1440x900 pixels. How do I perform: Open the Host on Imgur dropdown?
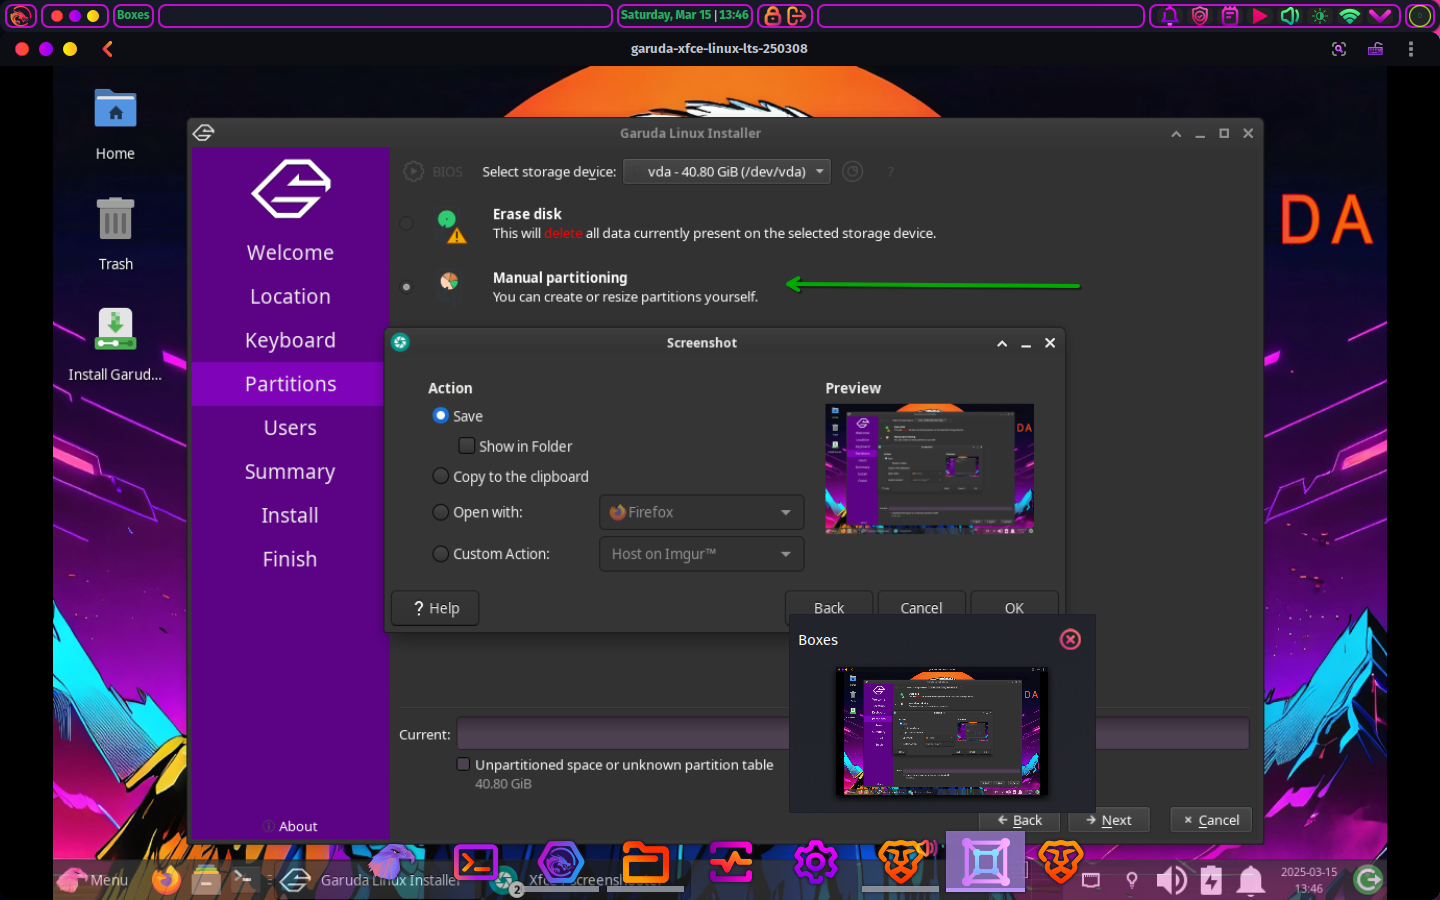(701, 554)
